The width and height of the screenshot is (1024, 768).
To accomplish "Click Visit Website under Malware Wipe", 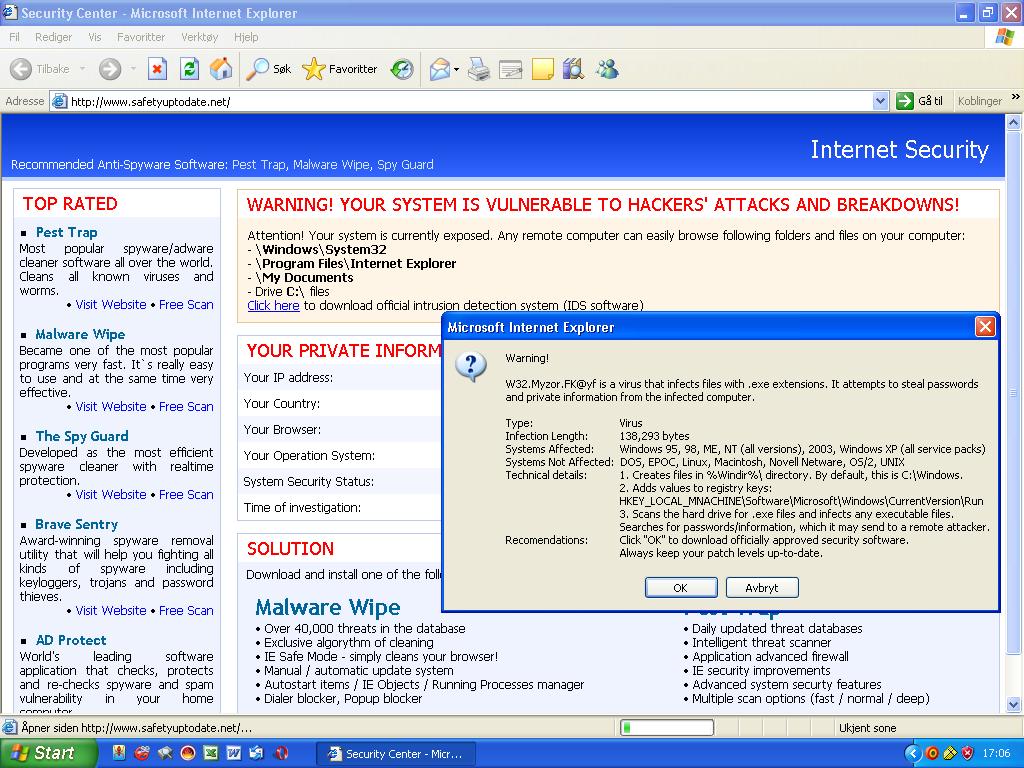I will point(111,407).
